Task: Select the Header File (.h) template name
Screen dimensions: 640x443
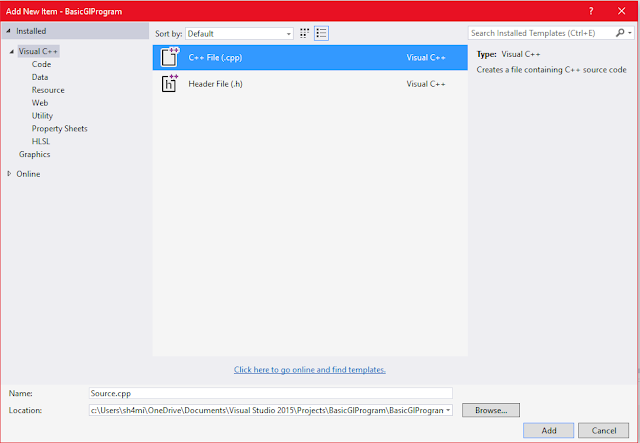Action: [215, 84]
